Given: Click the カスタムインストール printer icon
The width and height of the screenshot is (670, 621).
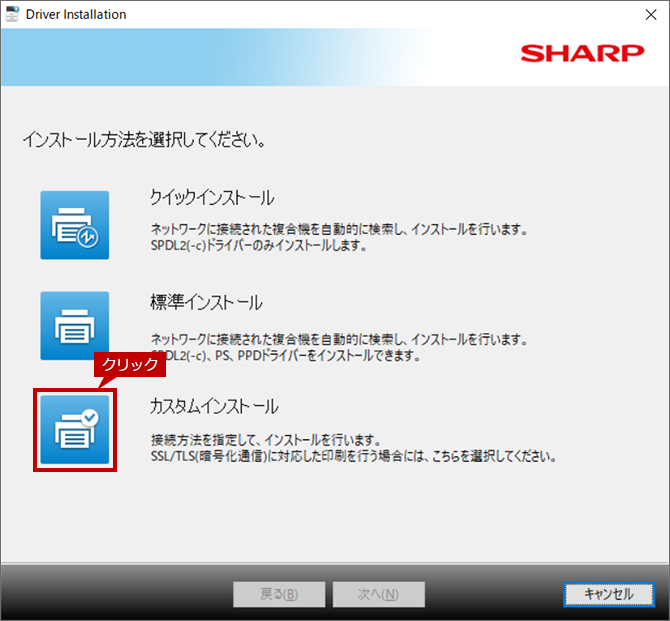Looking at the screenshot, I should [75, 430].
